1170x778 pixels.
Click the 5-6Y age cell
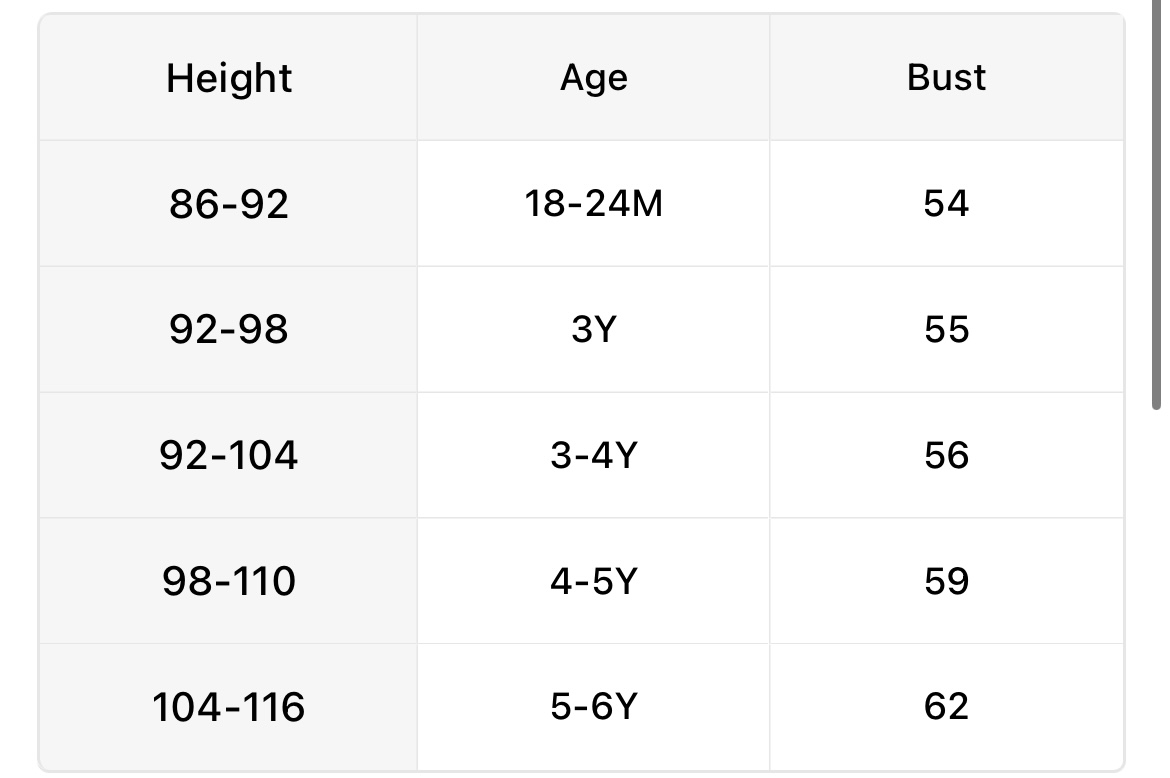[594, 707]
